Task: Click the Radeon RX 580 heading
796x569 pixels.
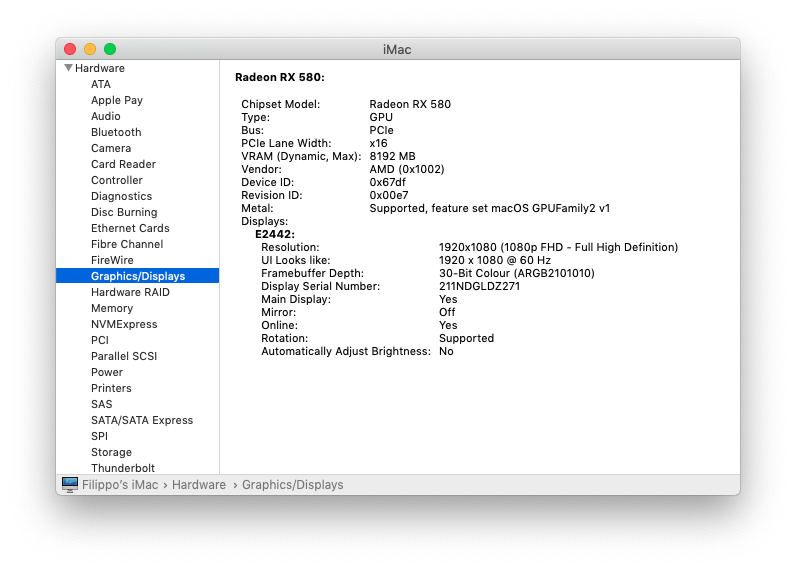Action: pyautogui.click(x=279, y=77)
